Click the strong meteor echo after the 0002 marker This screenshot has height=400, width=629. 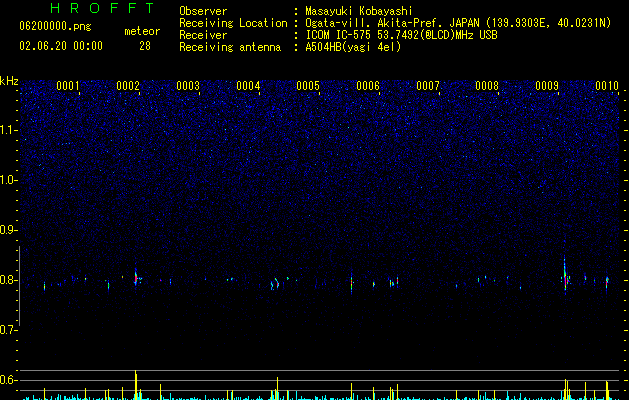coord(136,277)
